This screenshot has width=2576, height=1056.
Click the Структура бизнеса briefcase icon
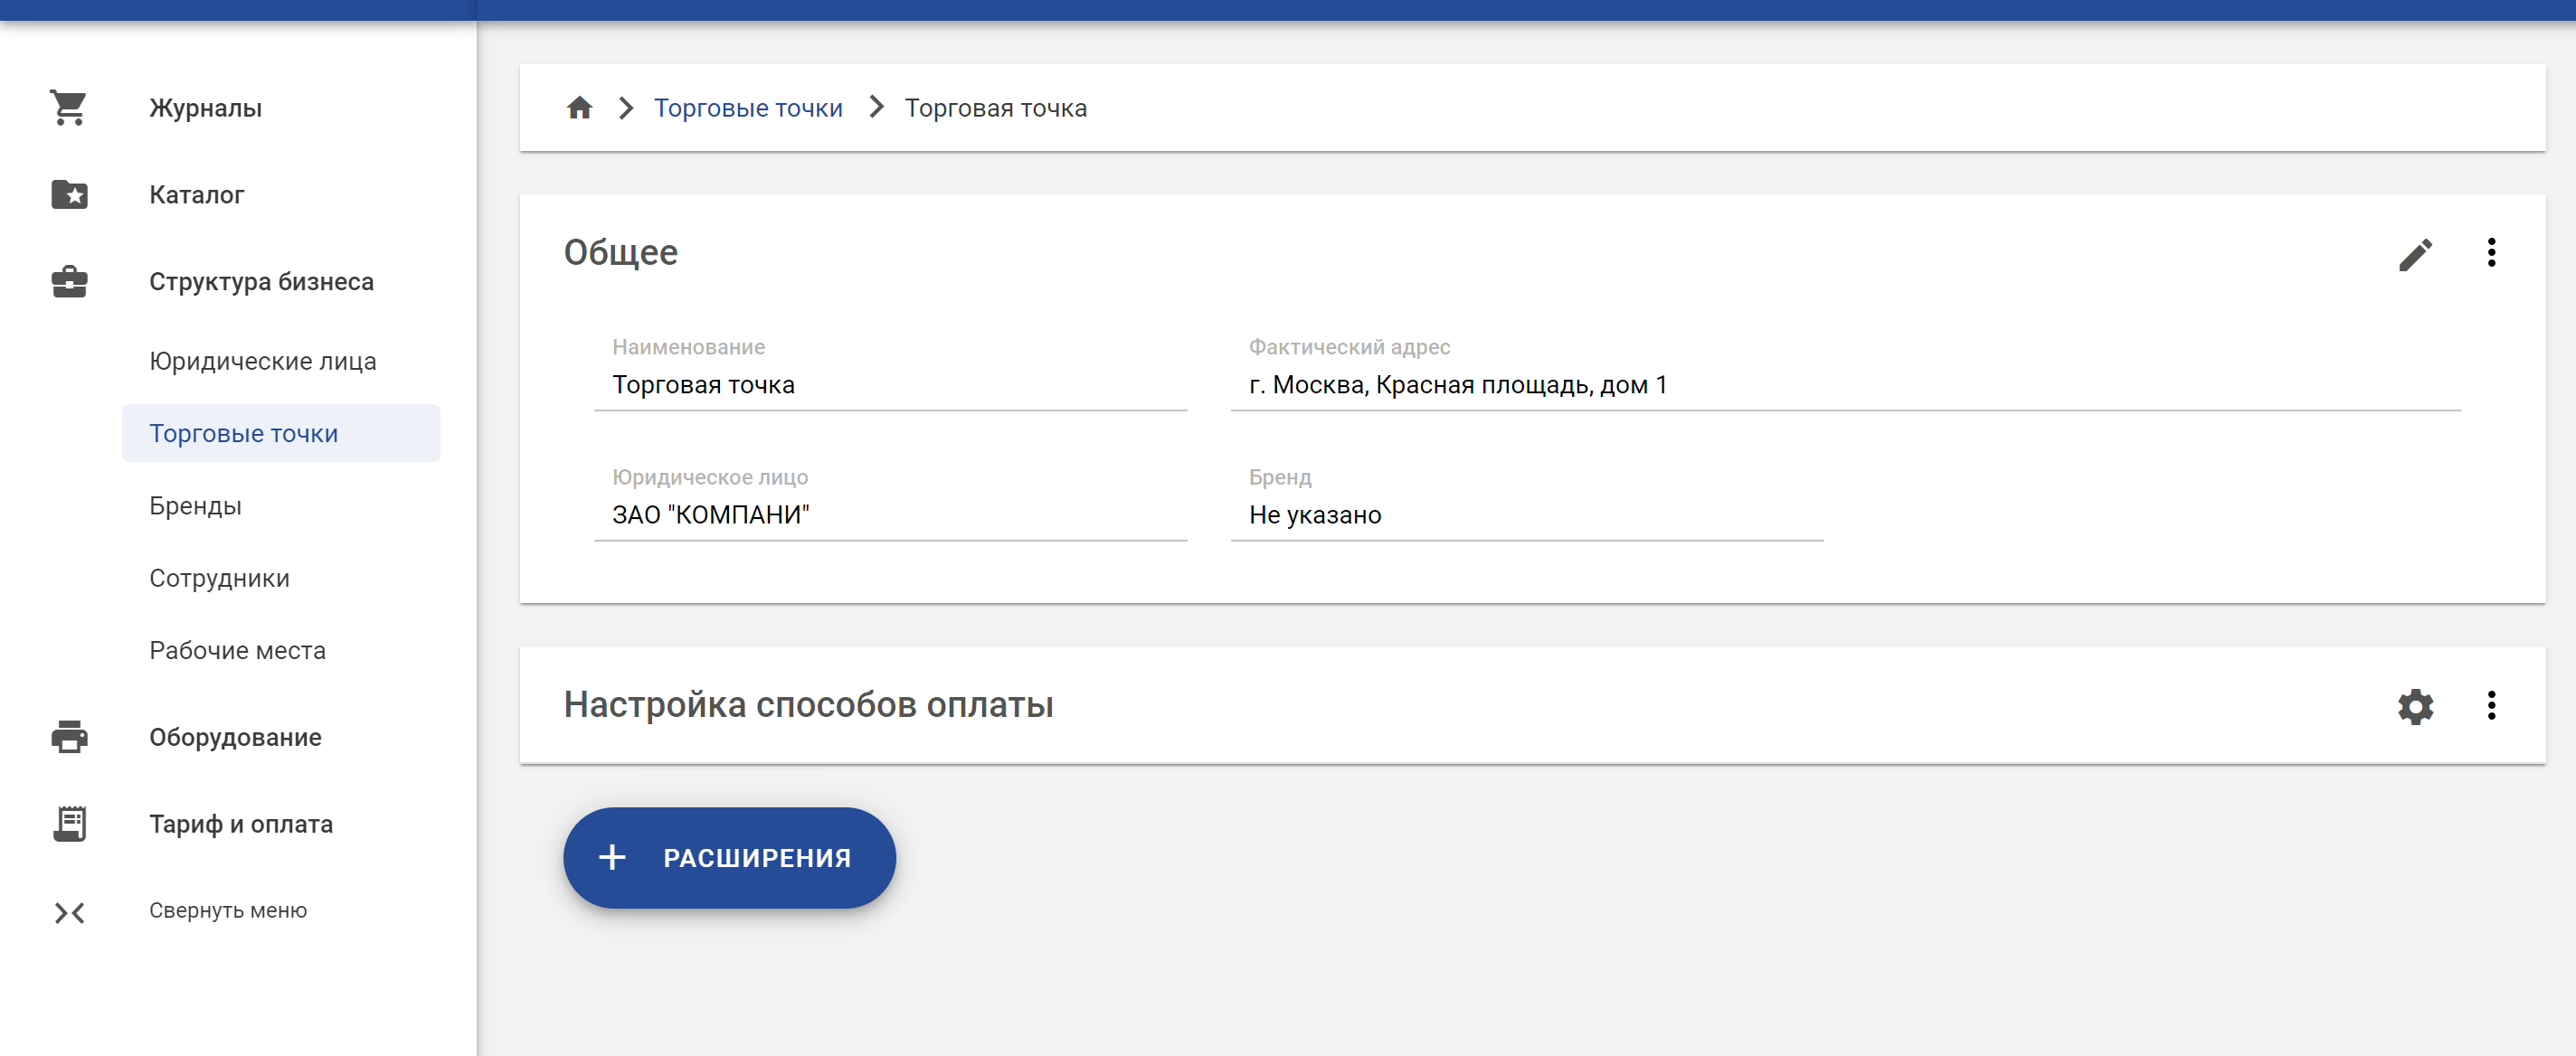(69, 281)
